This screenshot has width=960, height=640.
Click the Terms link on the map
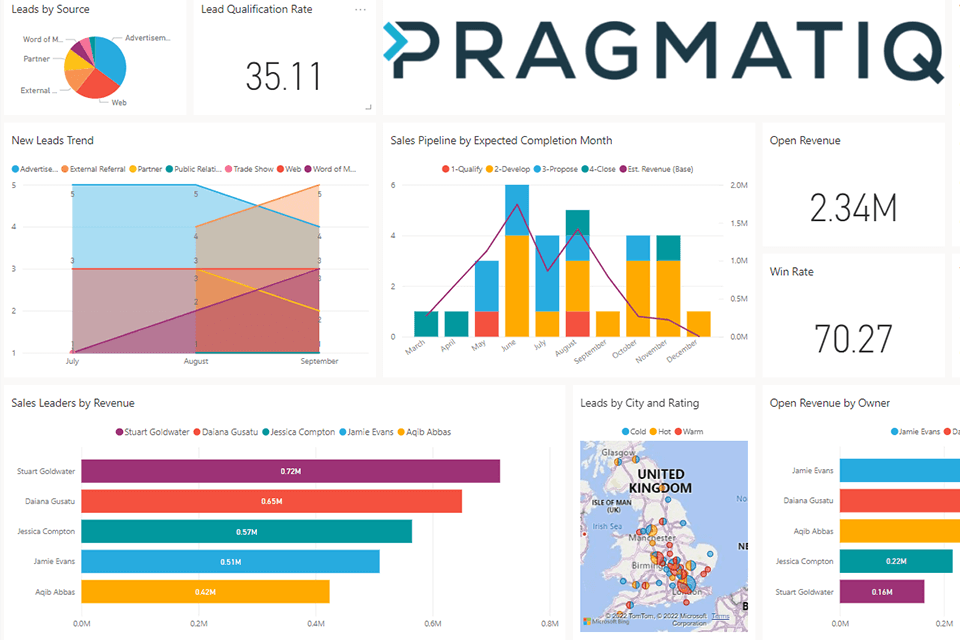coord(721,618)
